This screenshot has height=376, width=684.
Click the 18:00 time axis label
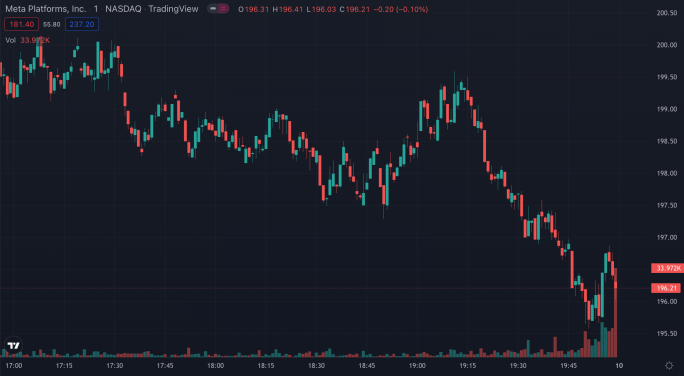click(x=215, y=366)
